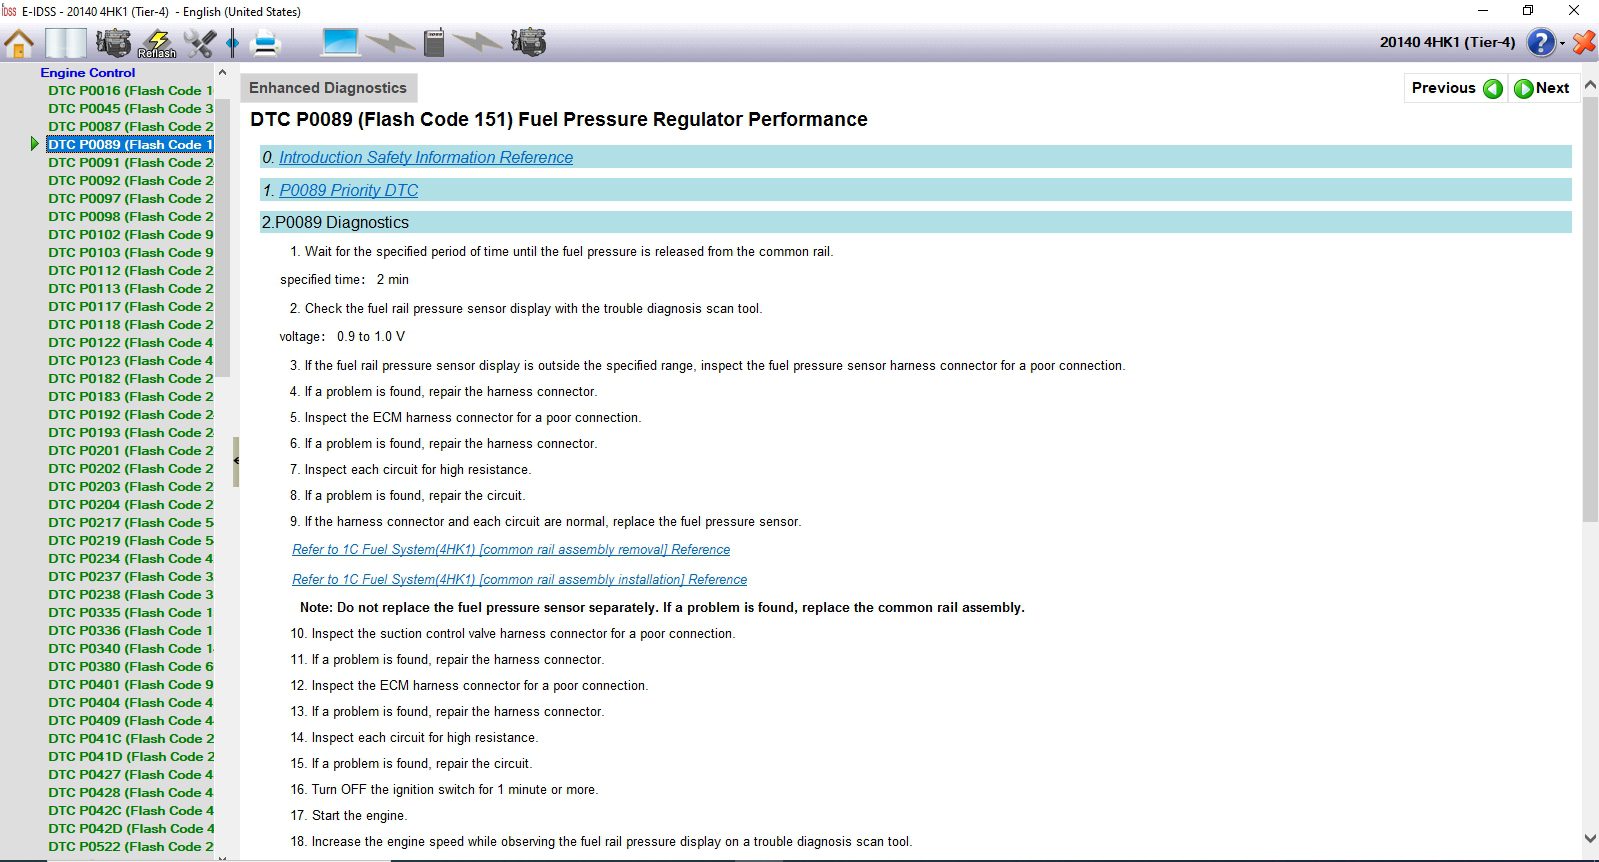Select DTC P0092 in the list
1599x862 pixels.
click(131, 181)
